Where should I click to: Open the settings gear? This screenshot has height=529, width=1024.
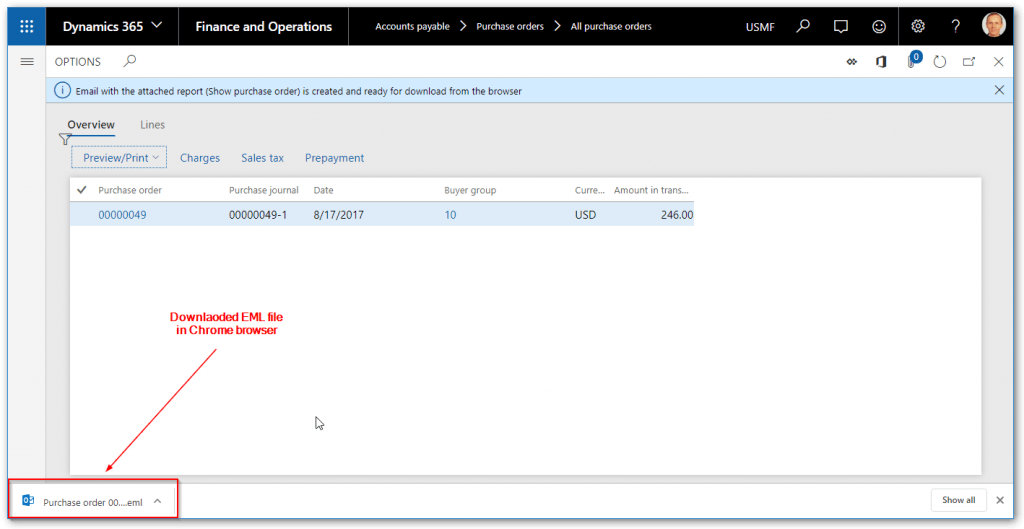pos(918,26)
